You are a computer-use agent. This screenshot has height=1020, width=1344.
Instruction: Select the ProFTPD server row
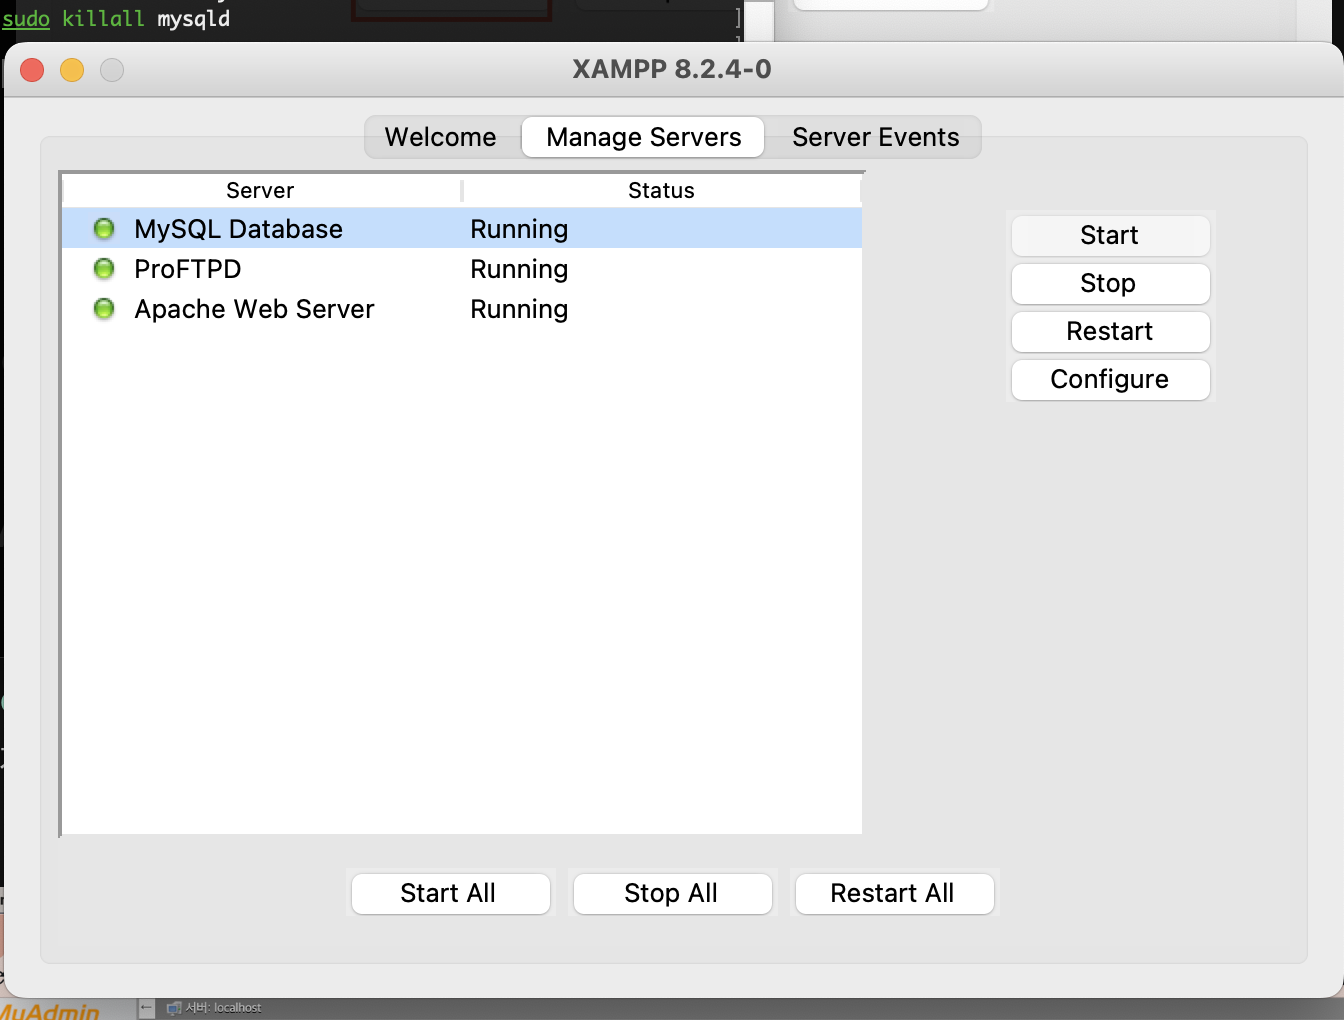point(462,269)
